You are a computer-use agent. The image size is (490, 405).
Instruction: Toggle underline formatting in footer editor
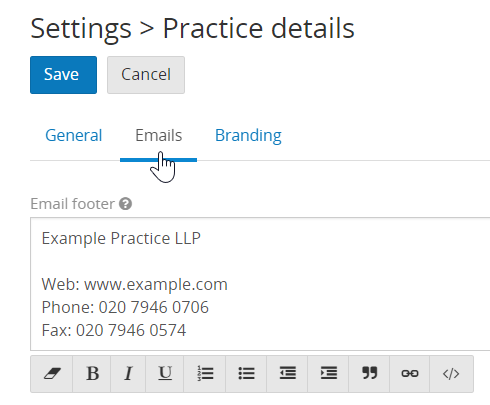point(165,374)
